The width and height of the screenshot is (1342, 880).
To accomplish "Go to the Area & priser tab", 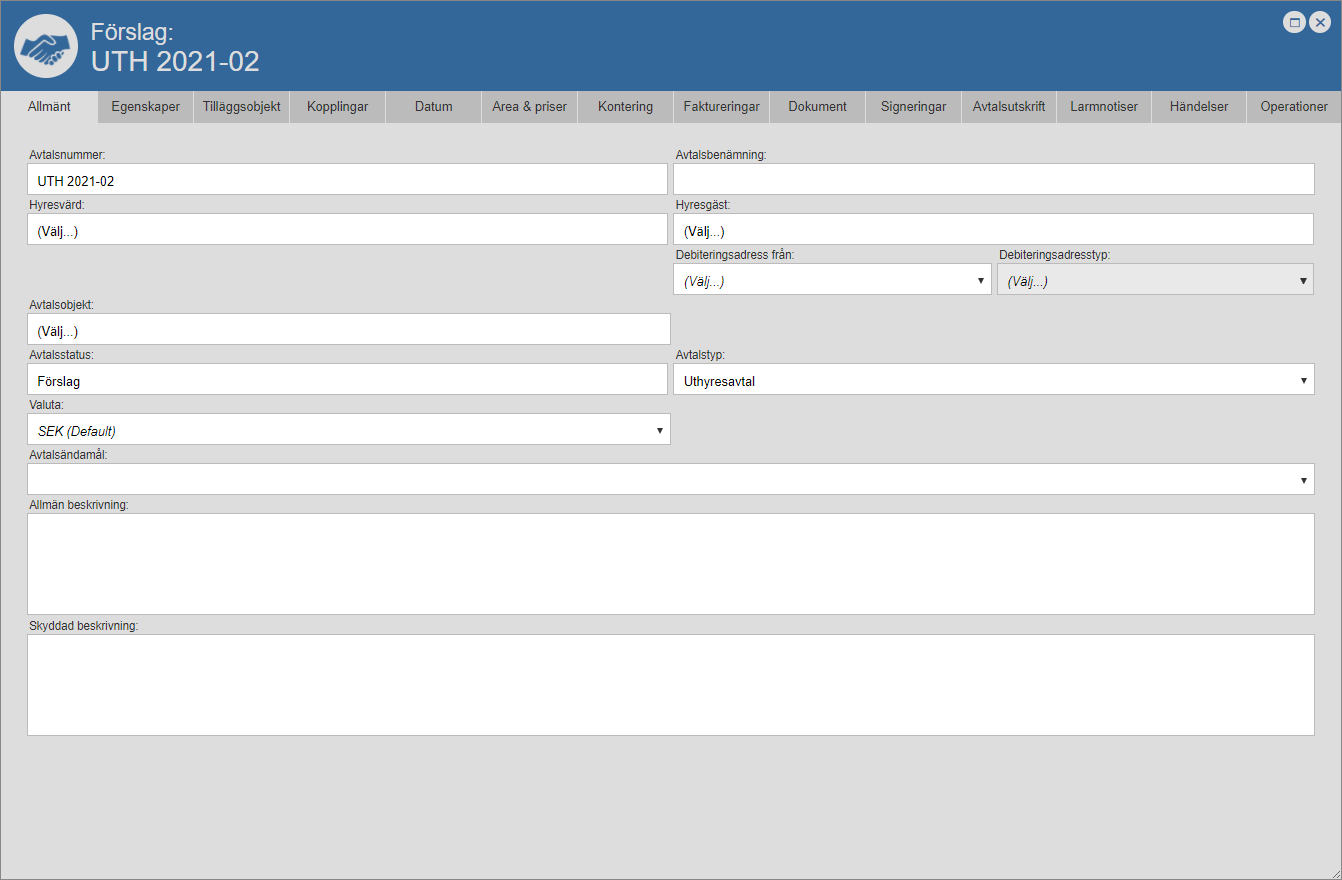I will [x=529, y=107].
